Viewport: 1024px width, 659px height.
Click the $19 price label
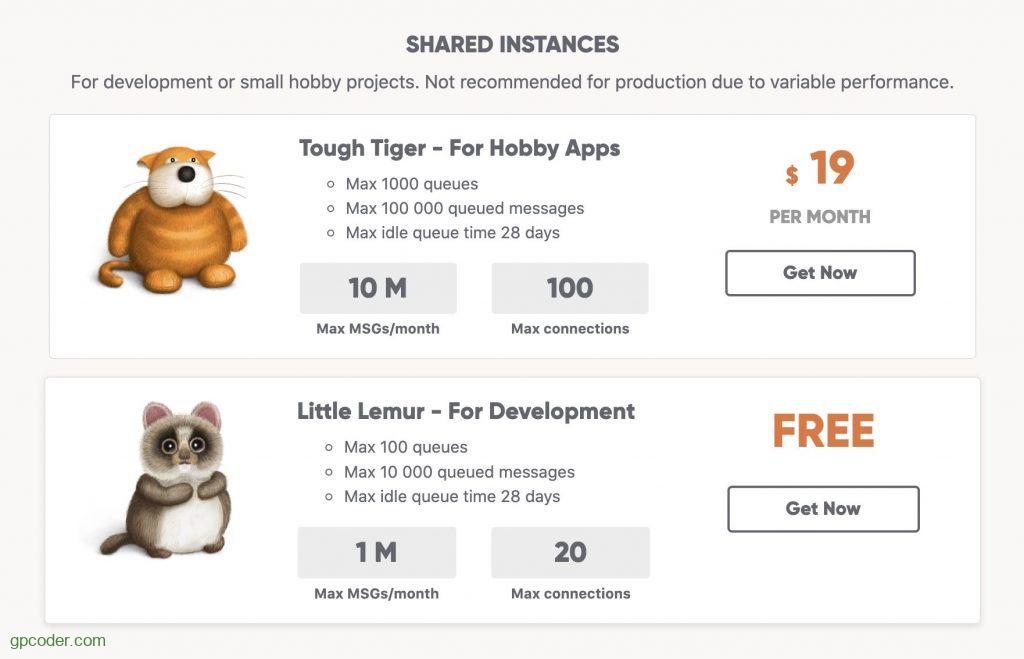820,170
